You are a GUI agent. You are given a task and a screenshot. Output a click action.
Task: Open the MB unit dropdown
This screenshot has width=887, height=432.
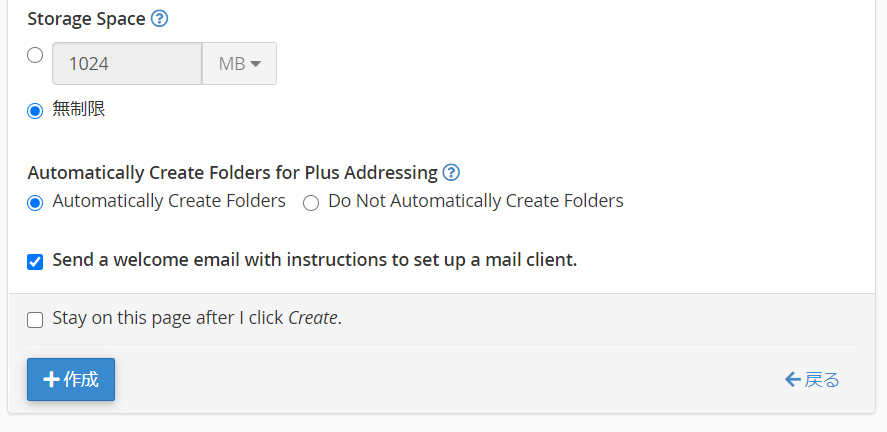[239, 63]
